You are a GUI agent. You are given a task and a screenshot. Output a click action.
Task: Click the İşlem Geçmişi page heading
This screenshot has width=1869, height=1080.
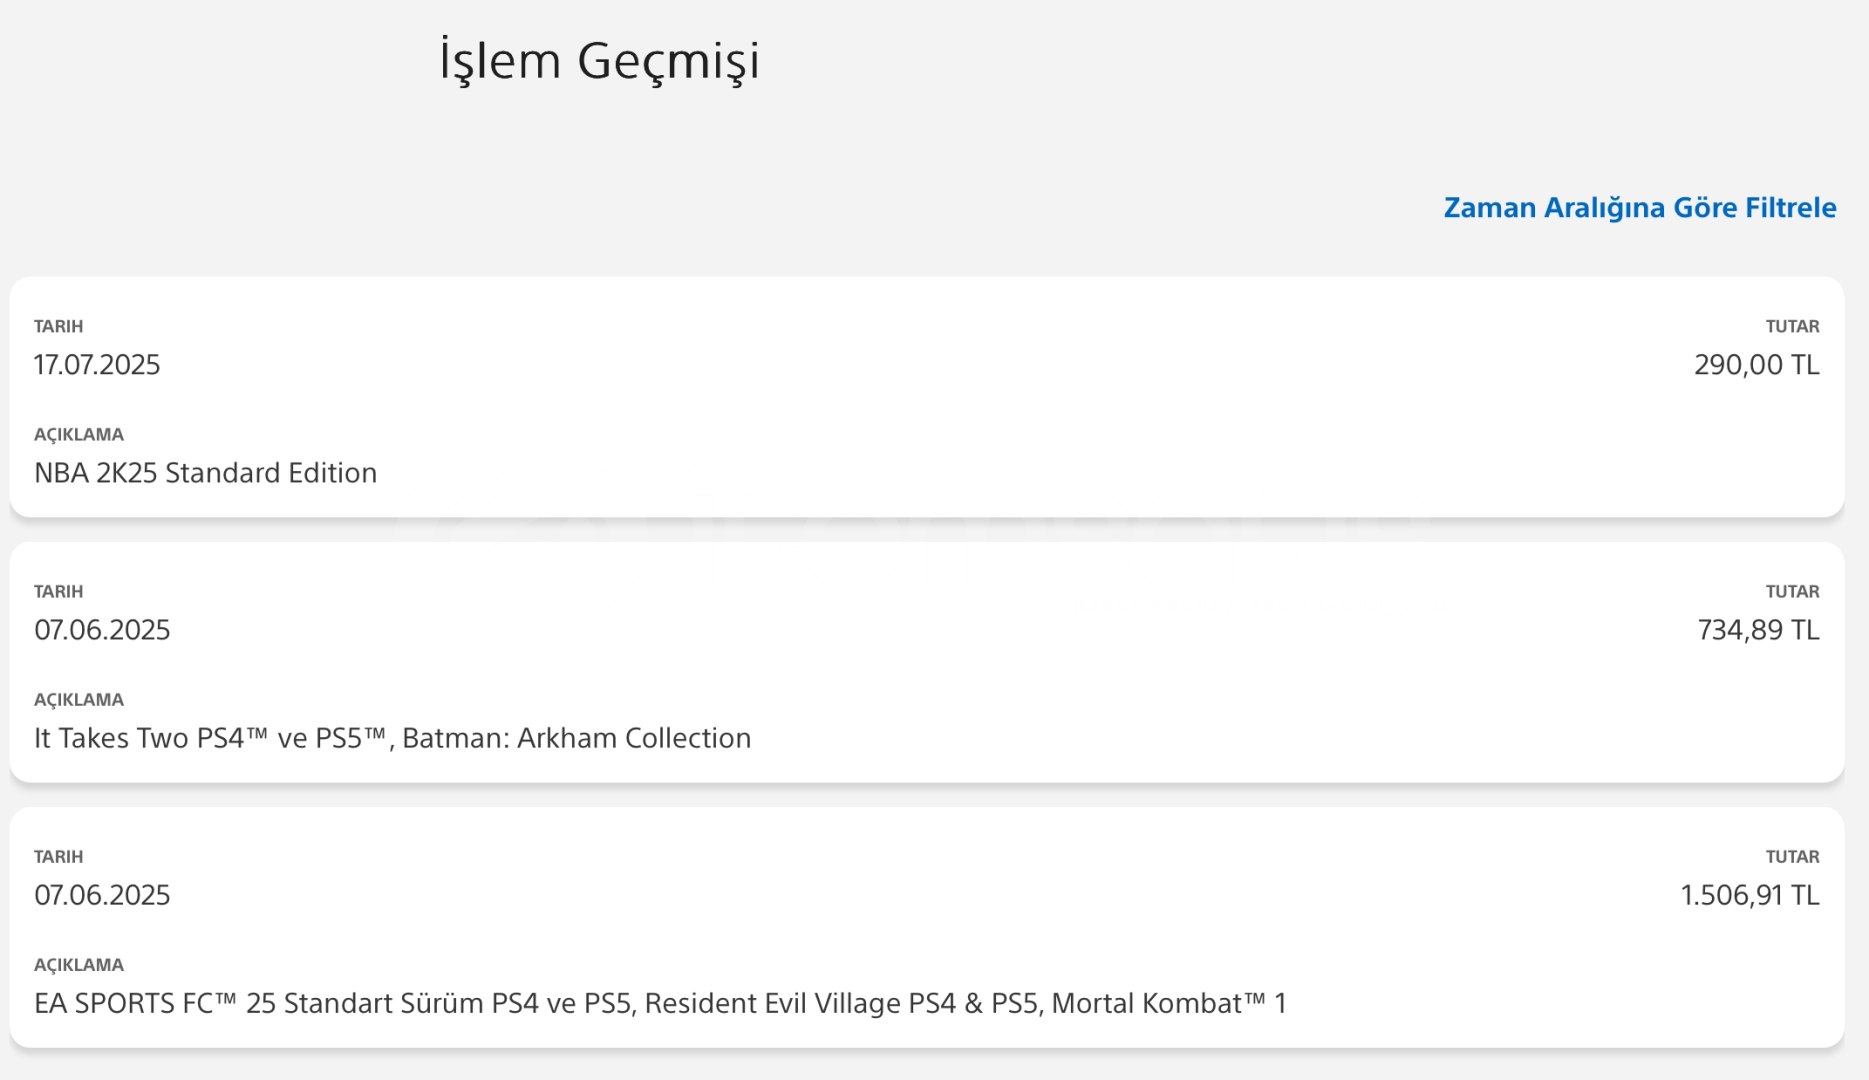[600, 61]
